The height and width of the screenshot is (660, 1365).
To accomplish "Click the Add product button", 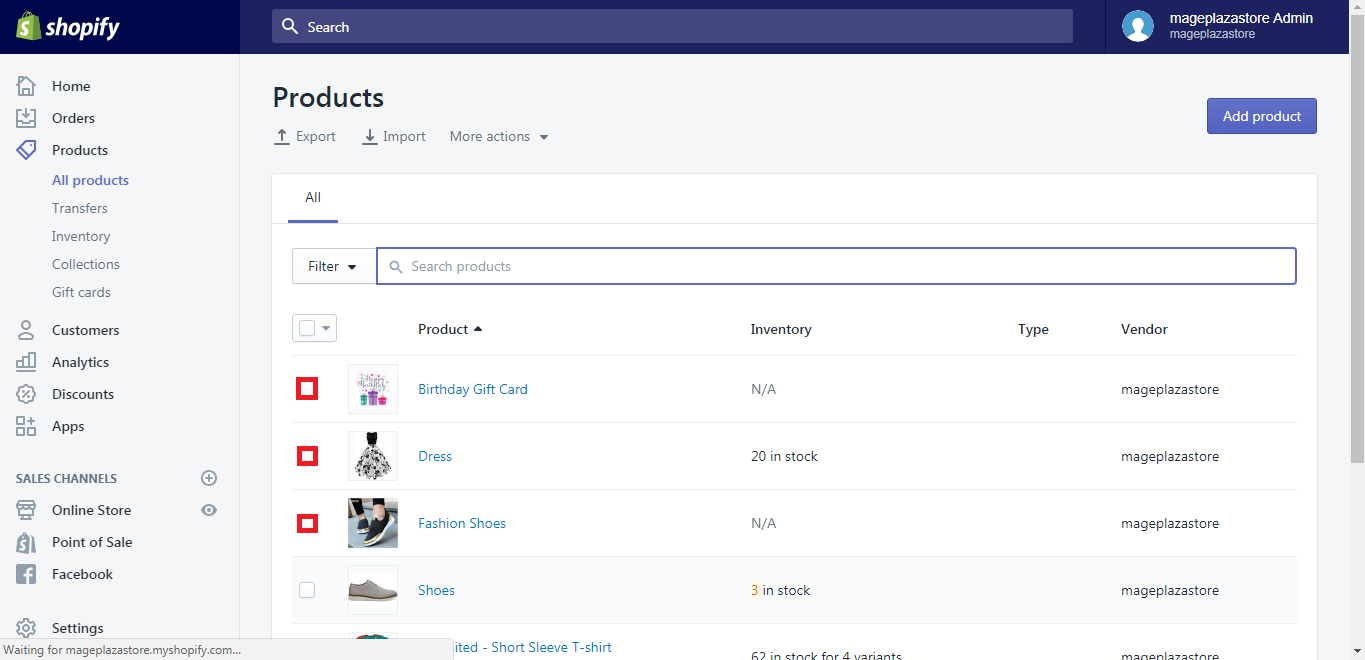I will click(1262, 116).
